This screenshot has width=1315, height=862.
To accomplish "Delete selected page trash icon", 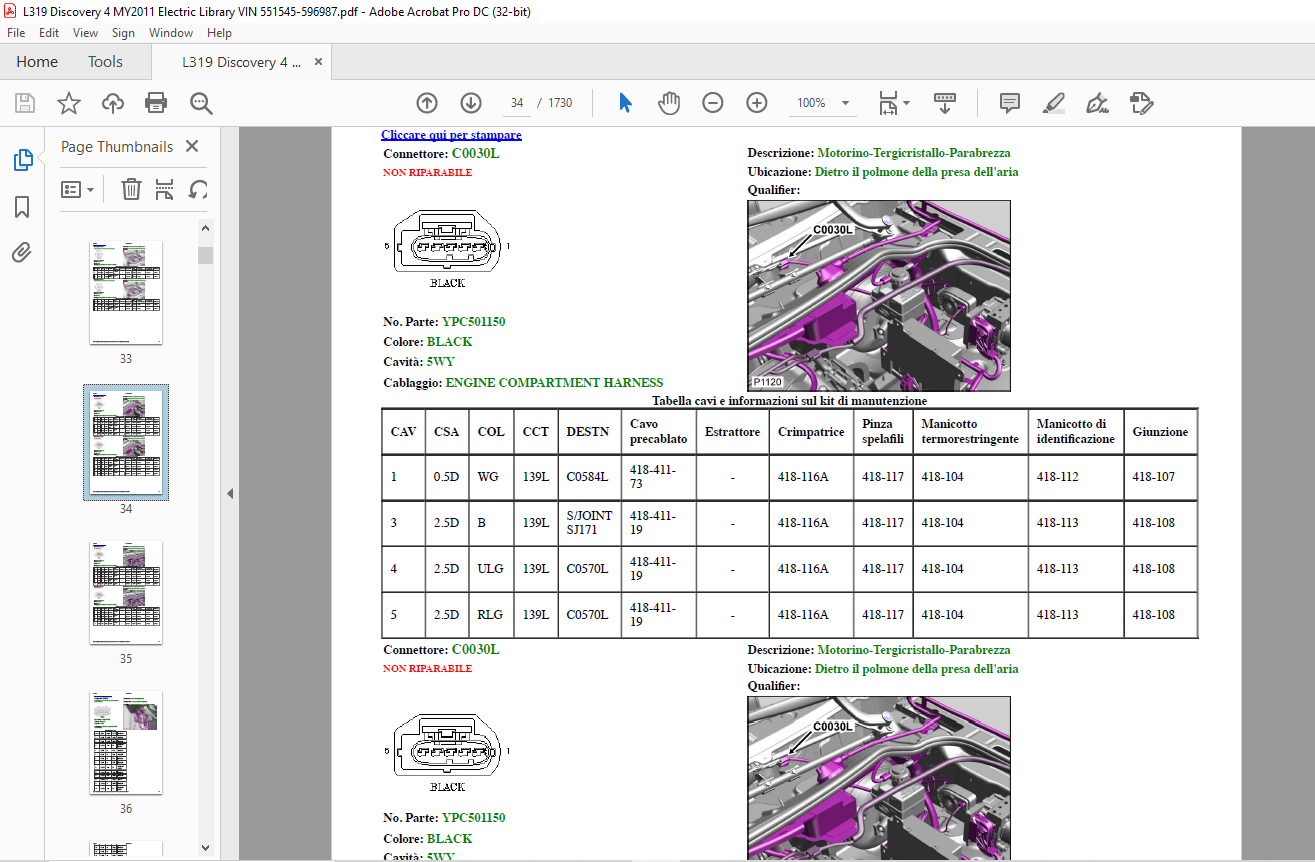I will pyautogui.click(x=131, y=189).
